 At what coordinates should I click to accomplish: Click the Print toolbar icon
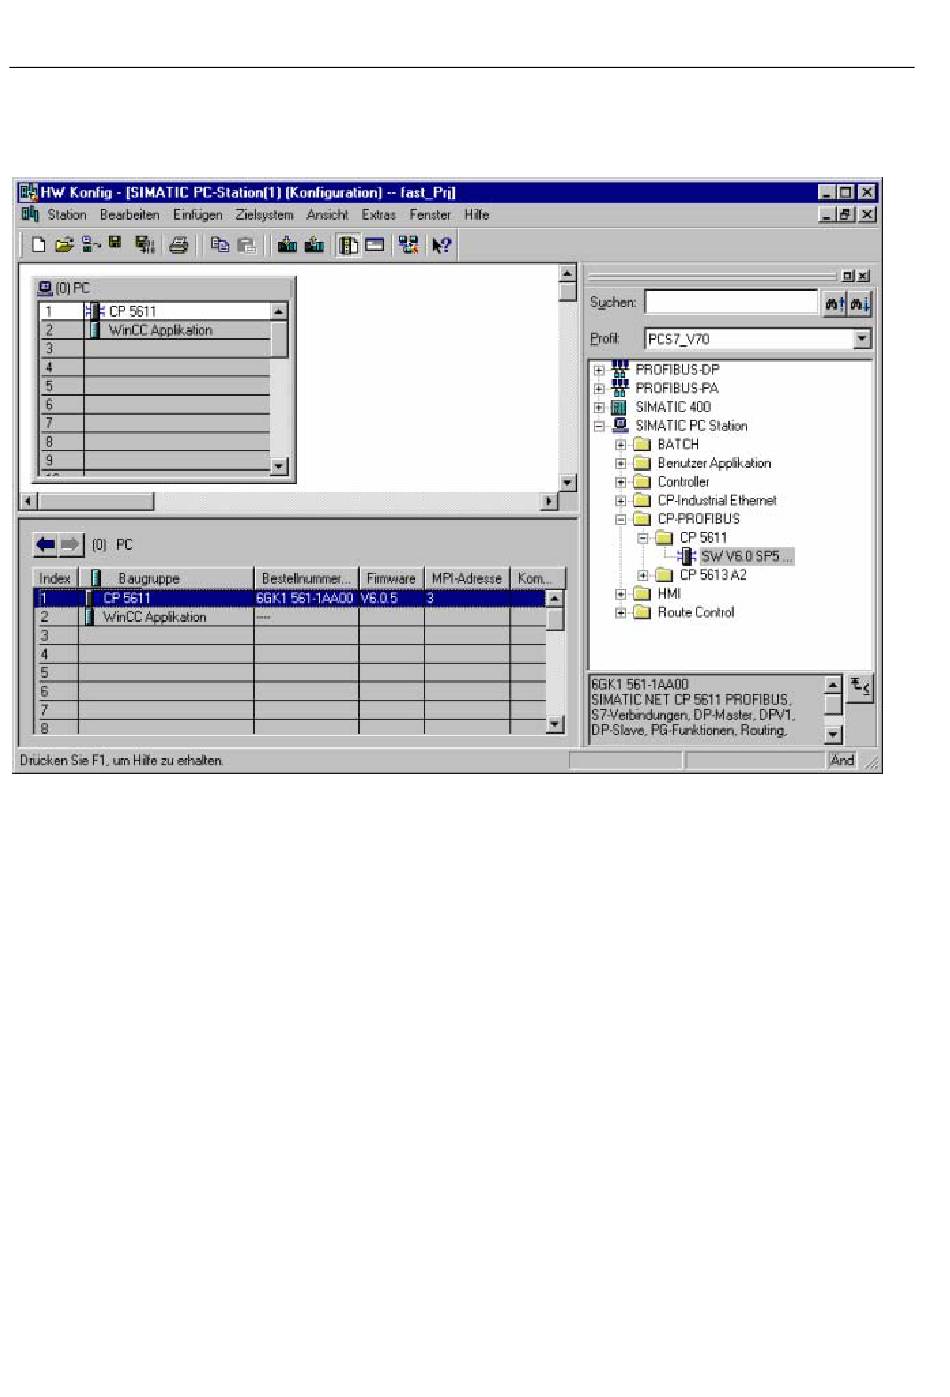pyautogui.click(x=179, y=245)
